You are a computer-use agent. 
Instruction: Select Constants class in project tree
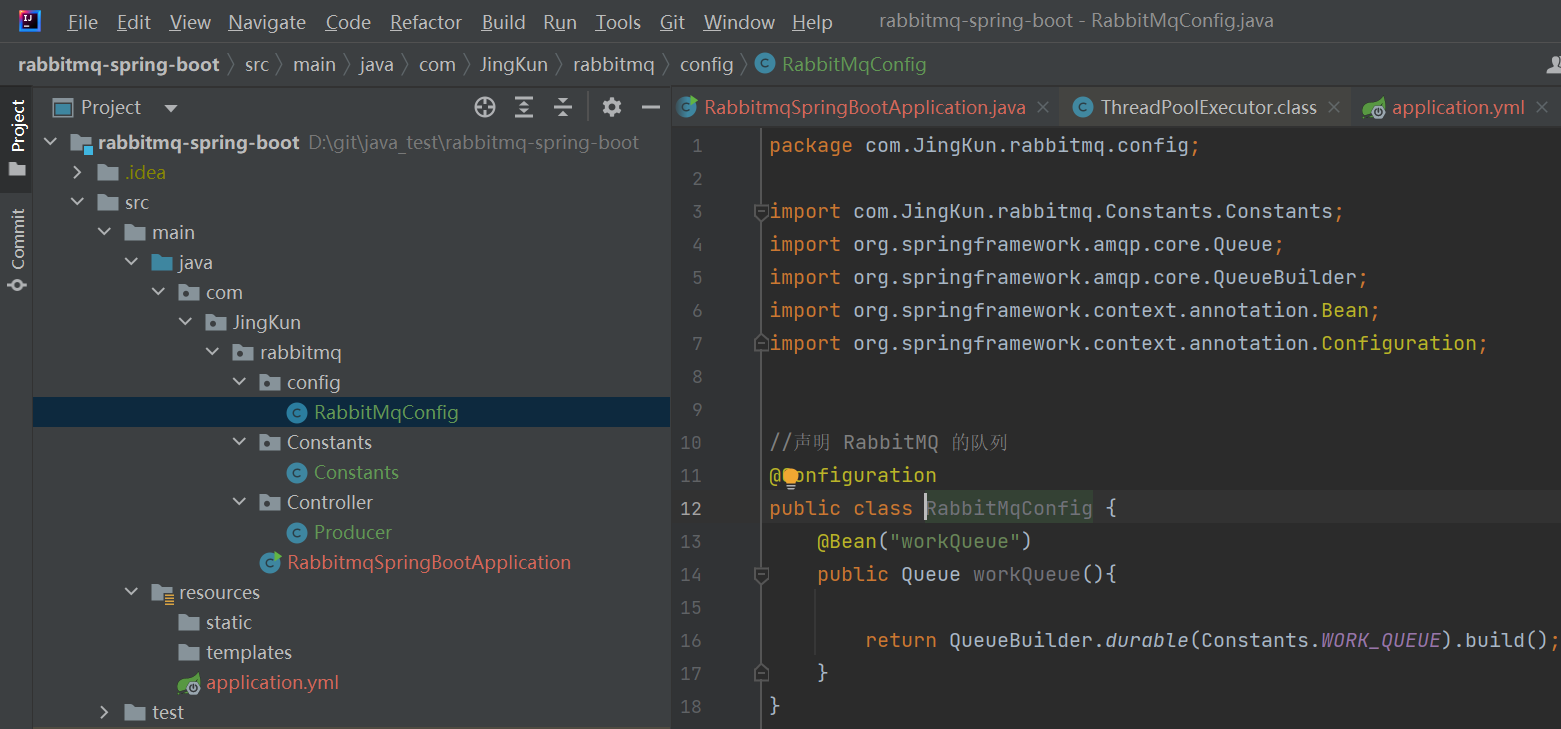pos(356,472)
